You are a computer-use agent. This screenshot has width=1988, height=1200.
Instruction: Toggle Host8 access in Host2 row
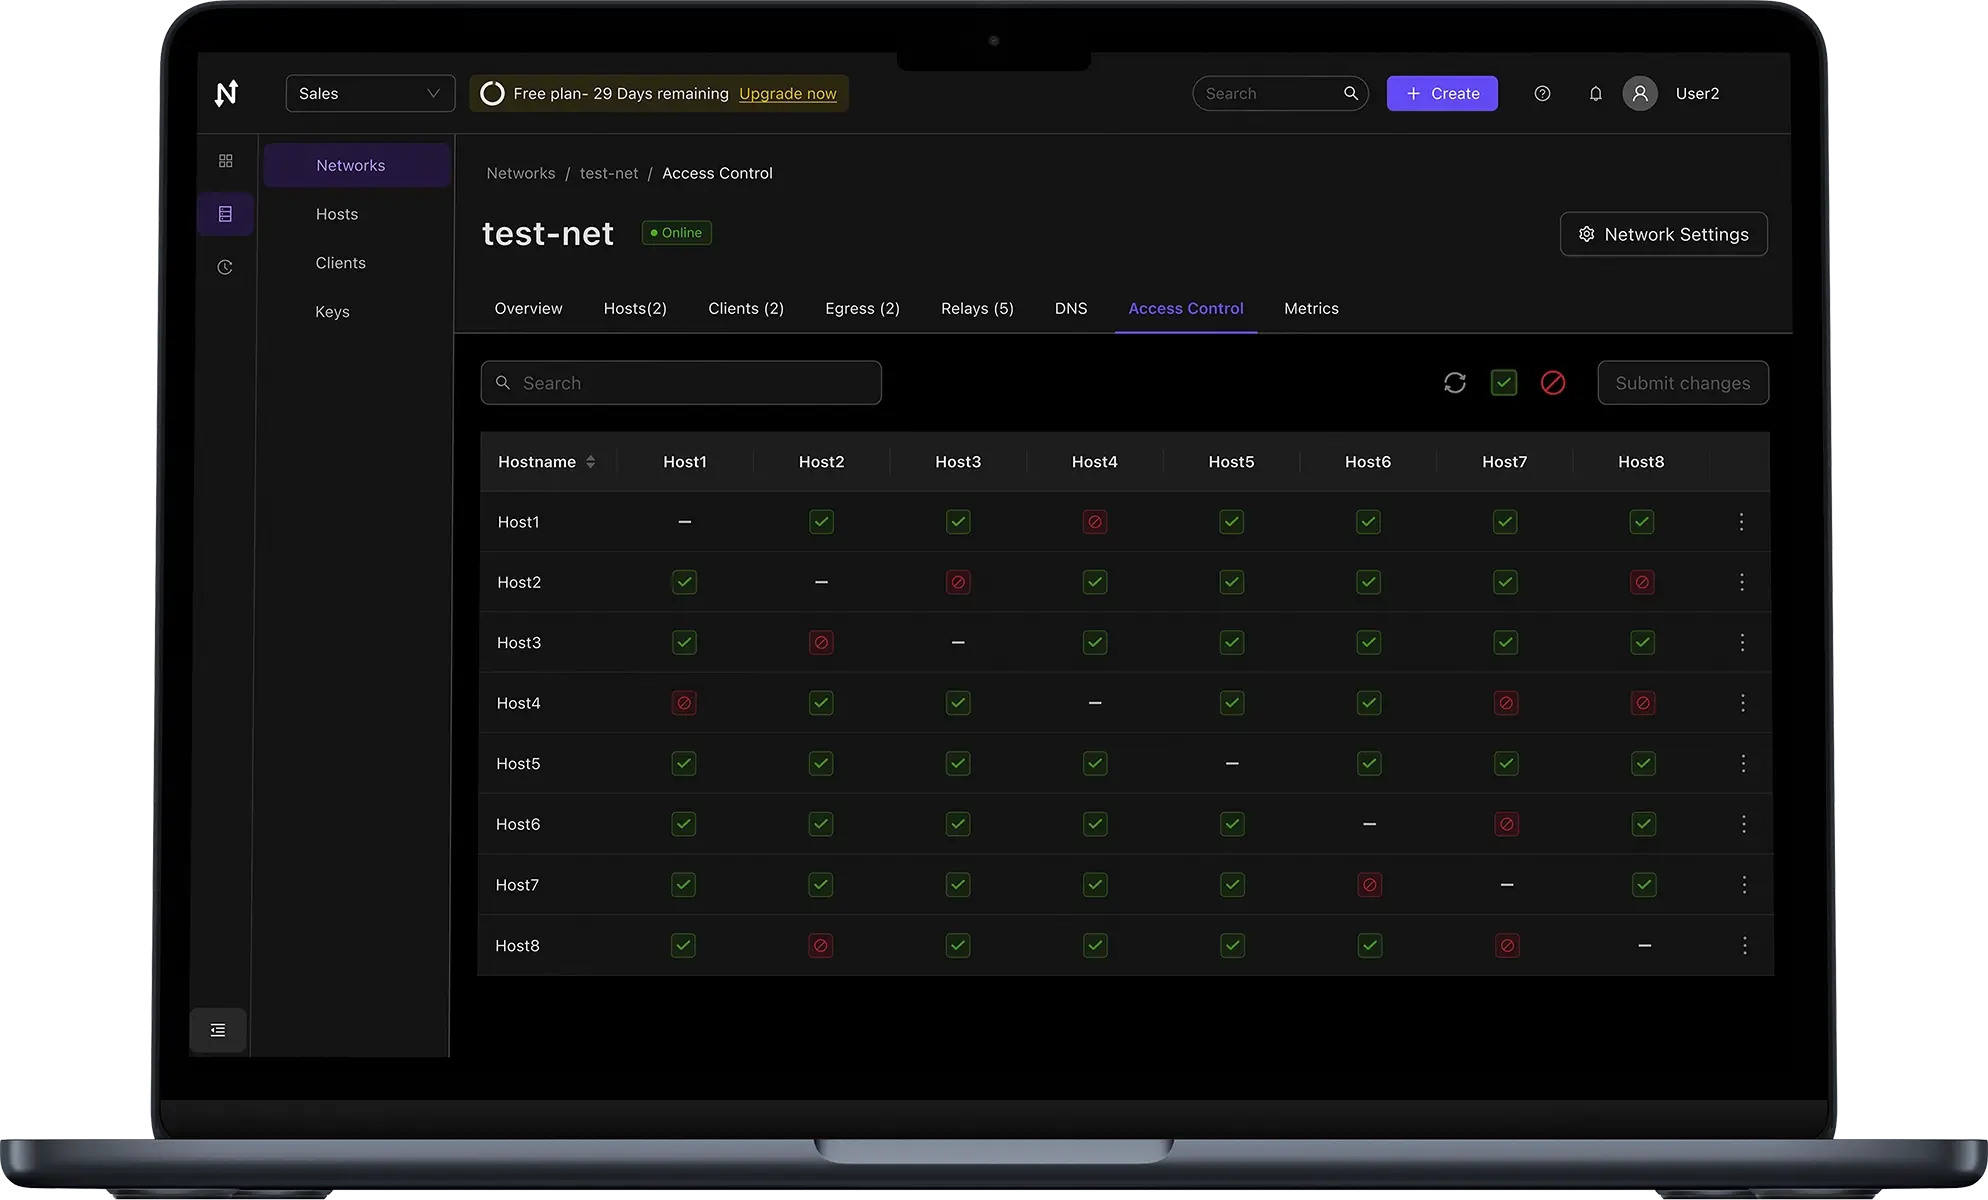[1641, 582]
